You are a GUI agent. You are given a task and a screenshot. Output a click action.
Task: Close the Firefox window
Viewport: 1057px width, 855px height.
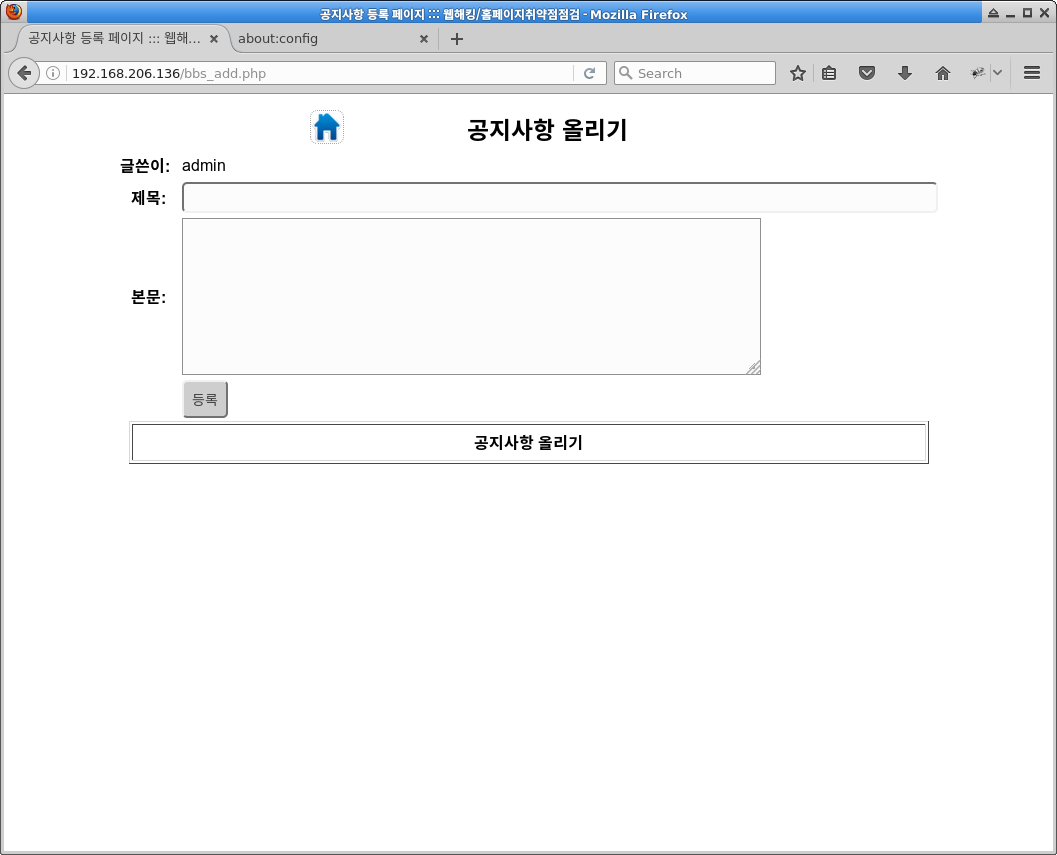pos(1044,13)
